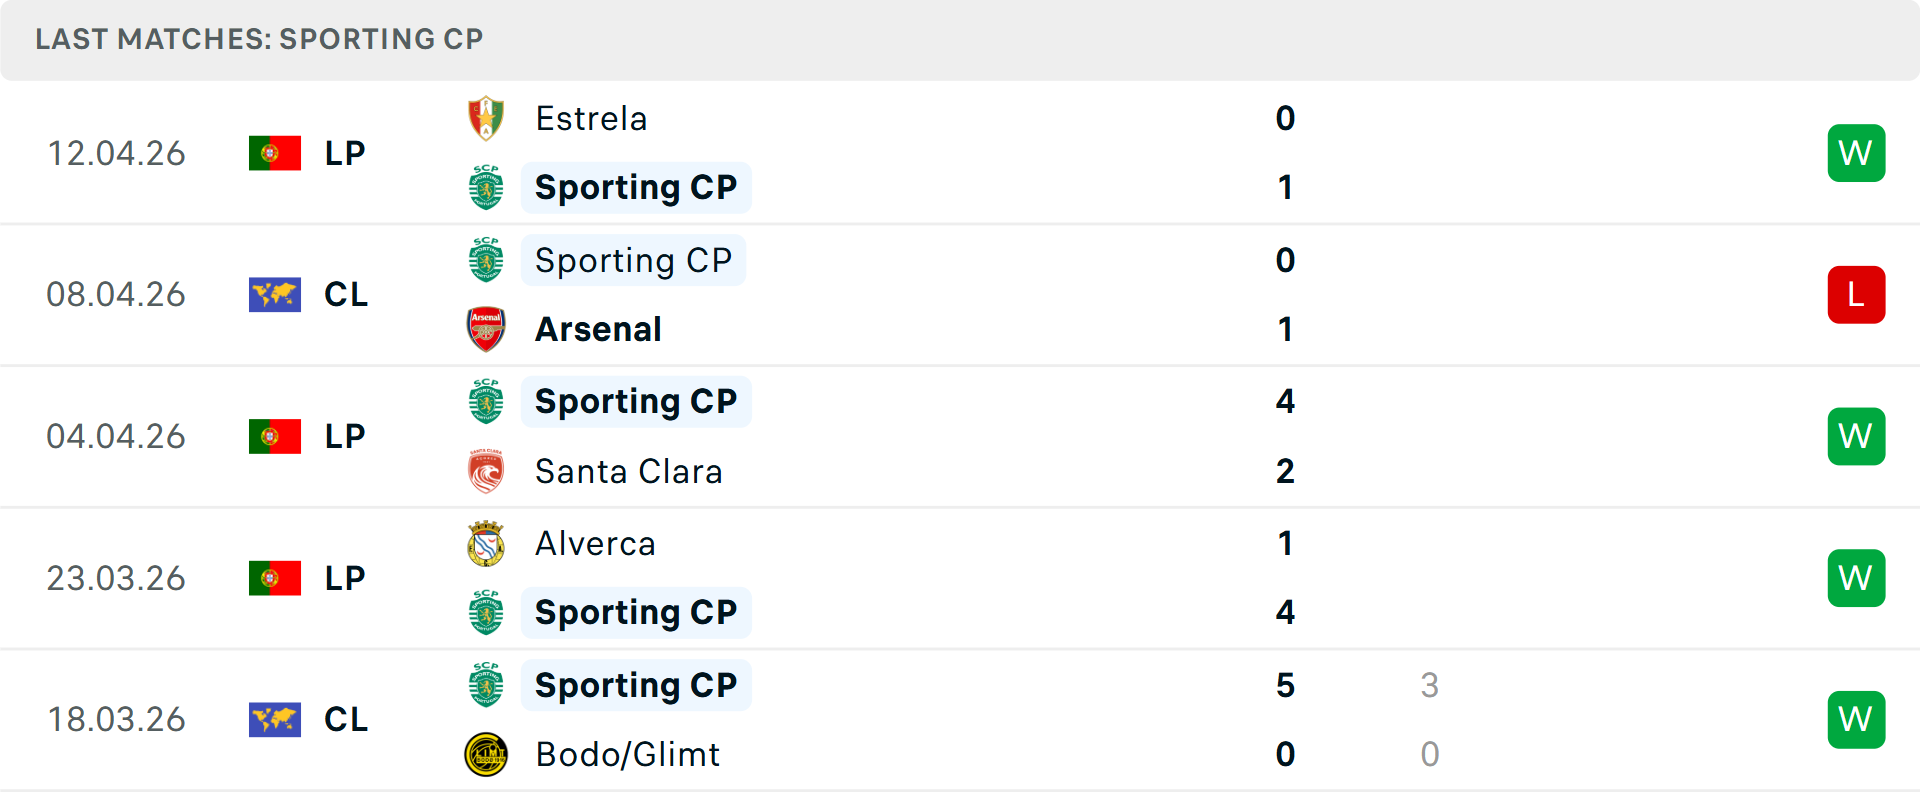This screenshot has height=792, width=1920.
Task: Click the Estrela club crest
Action: tap(485, 117)
